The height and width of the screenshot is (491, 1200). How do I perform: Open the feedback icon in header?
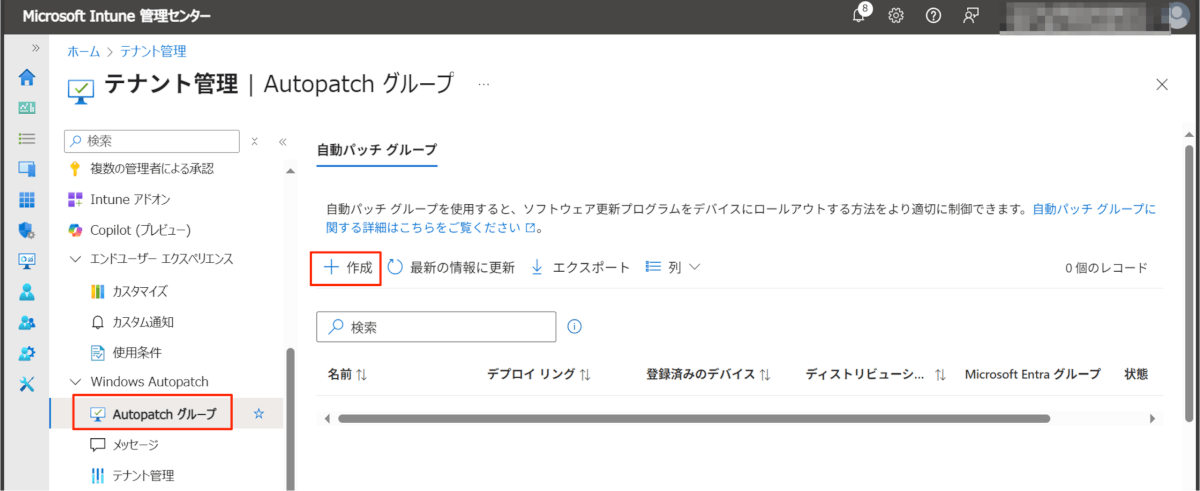point(970,16)
